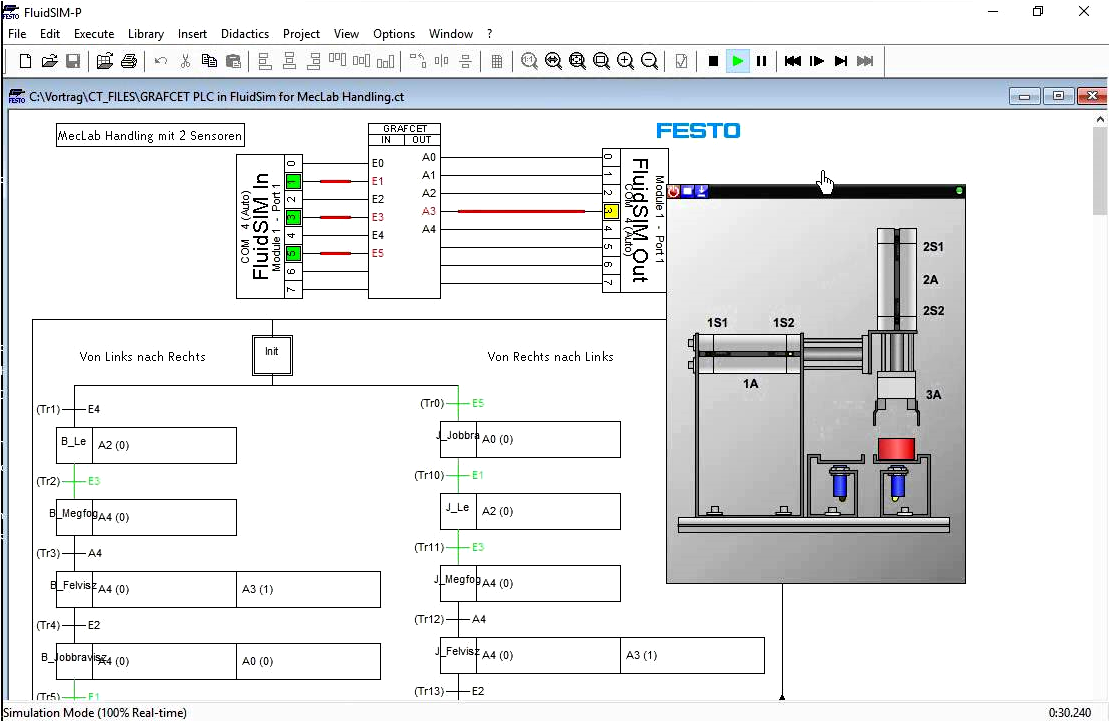Reset zoom to original size
The width and height of the screenshot is (1110, 722).
(530, 62)
